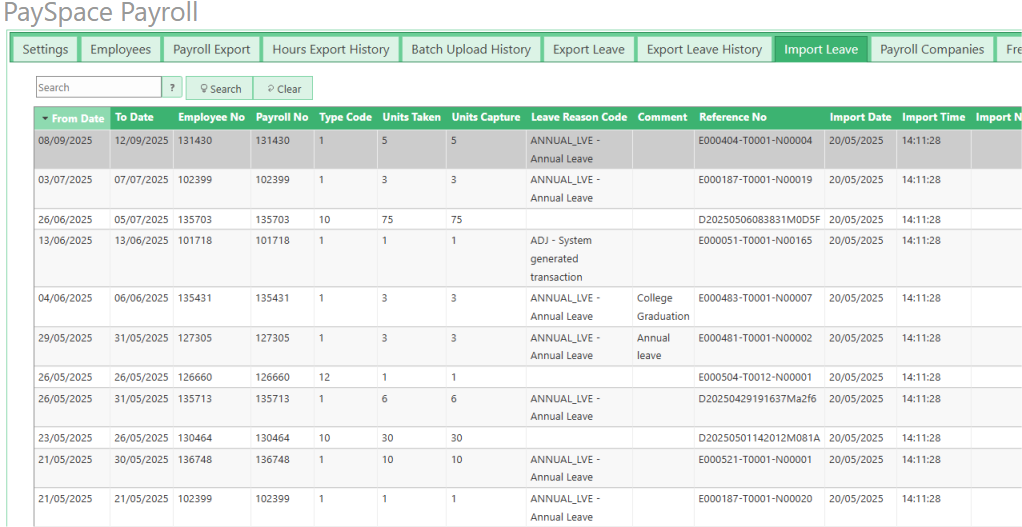Screen dimensions: 1022x527
Task: Select the Batch Upload History tab
Action: (471, 49)
